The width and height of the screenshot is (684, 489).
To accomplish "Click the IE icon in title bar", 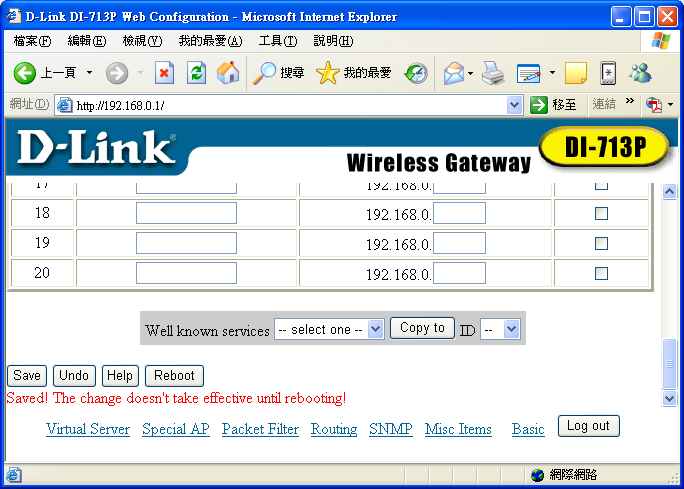I will [14, 16].
